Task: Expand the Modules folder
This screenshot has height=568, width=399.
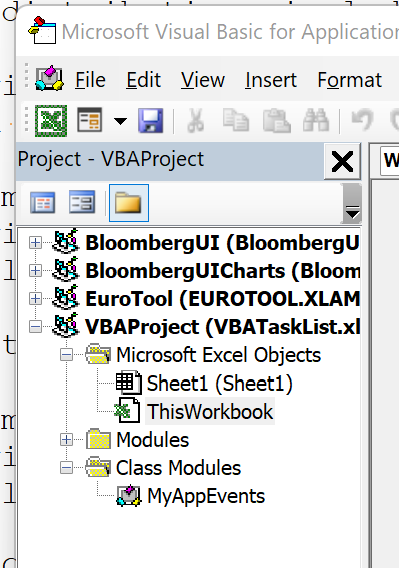Action: (x=66, y=439)
